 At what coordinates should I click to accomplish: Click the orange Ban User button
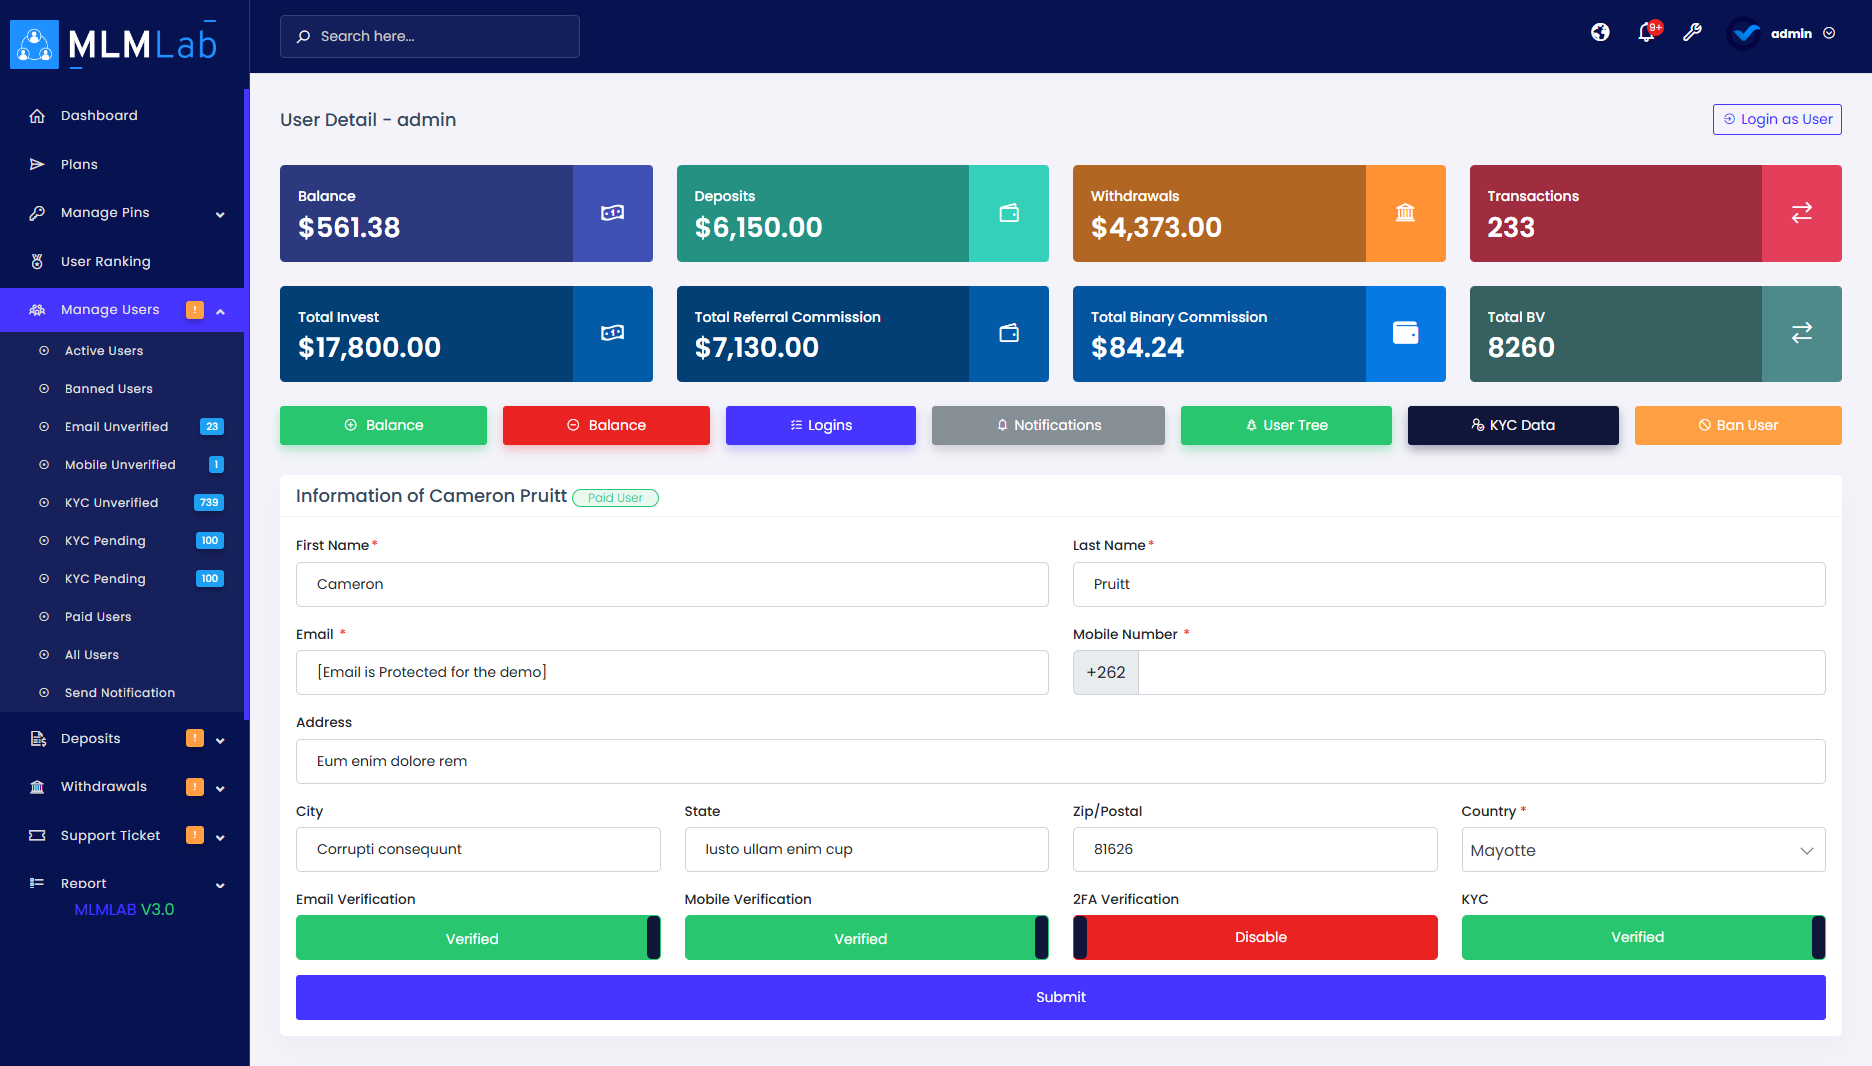(x=1738, y=425)
